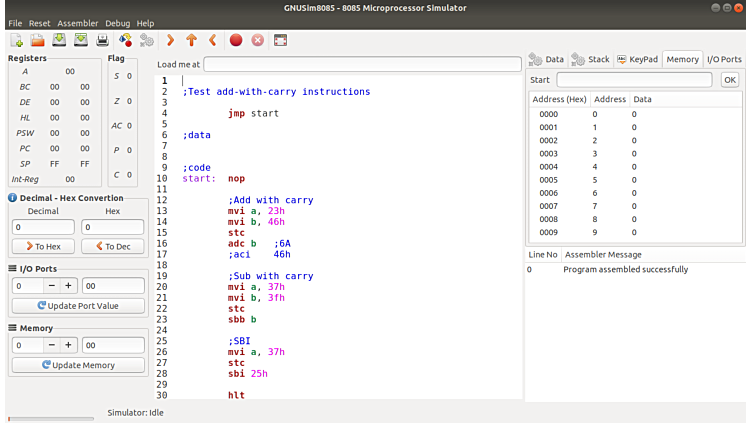This screenshot has width=752, height=423.
Task: Click the Step In right-arrow icon
Action: coord(171,40)
